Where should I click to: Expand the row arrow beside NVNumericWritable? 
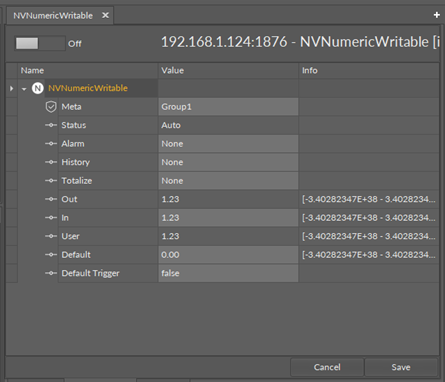(x=11, y=89)
